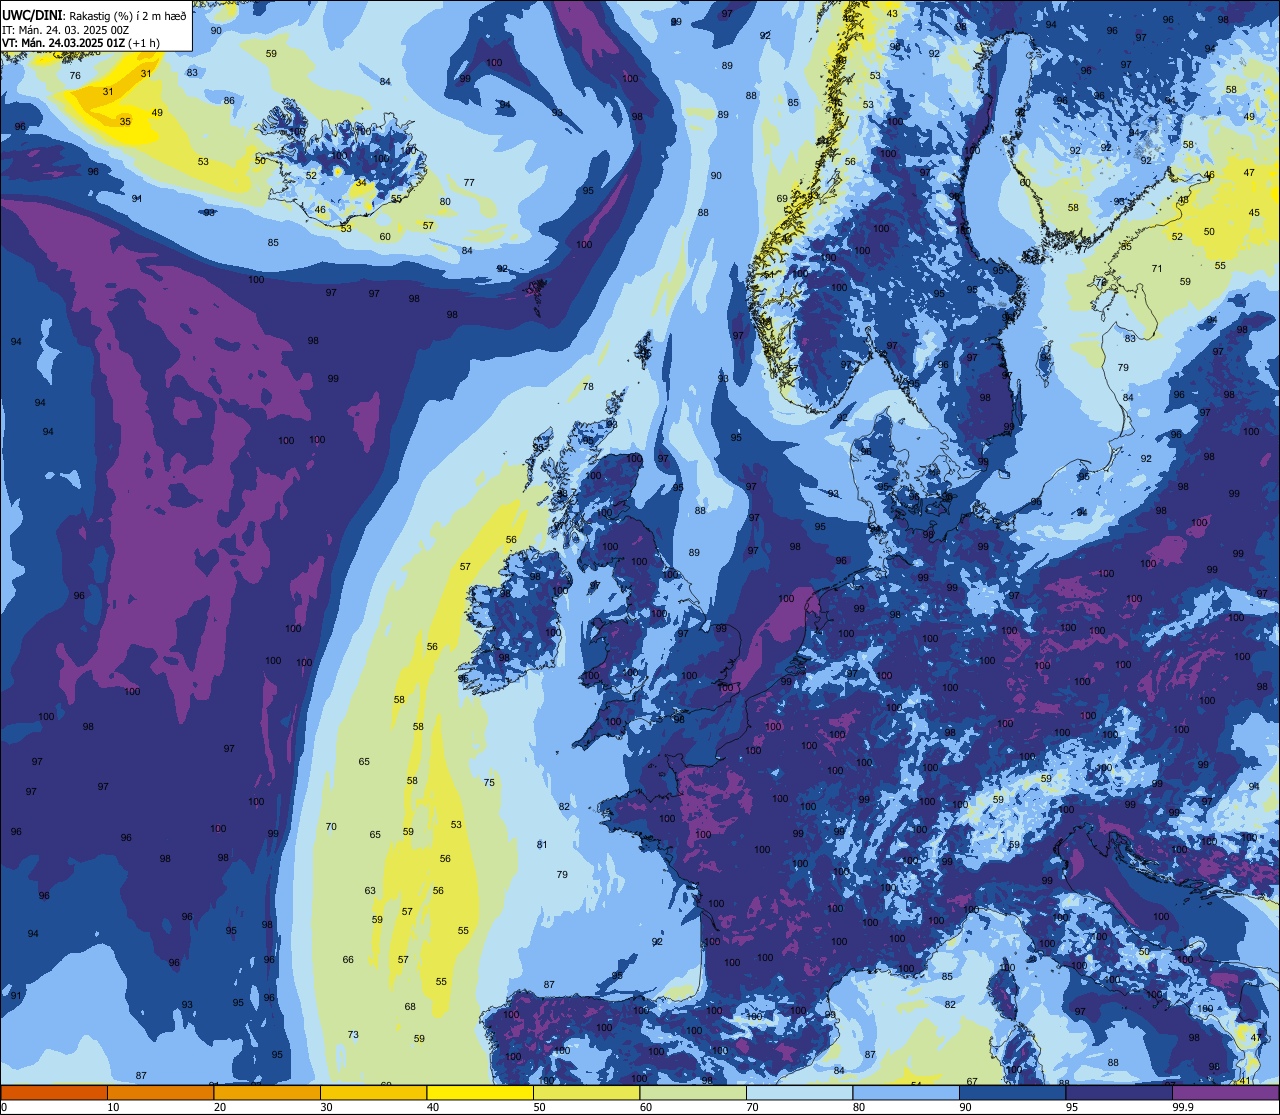Pick the 10–20 orange legend swatch
Image resolution: width=1280 pixels, height=1115 pixels.
[x=160, y=1092]
